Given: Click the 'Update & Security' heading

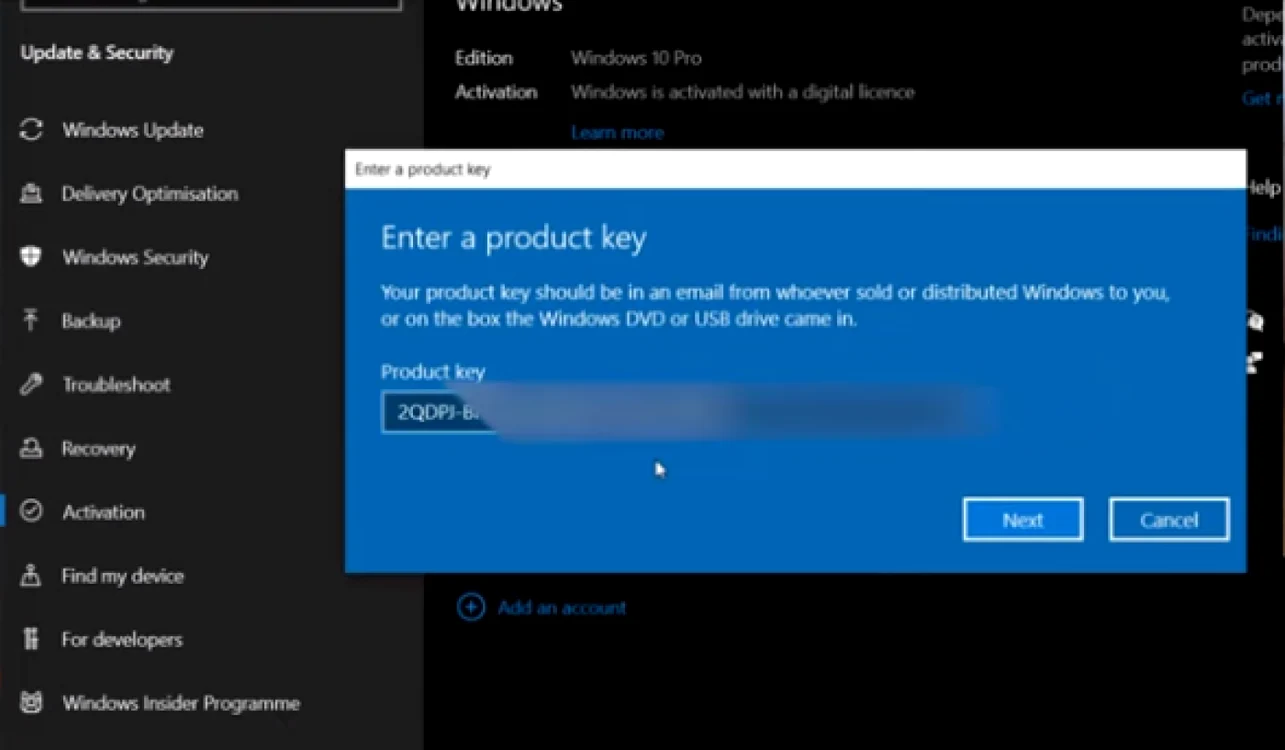Looking at the screenshot, I should pyautogui.click(x=97, y=53).
